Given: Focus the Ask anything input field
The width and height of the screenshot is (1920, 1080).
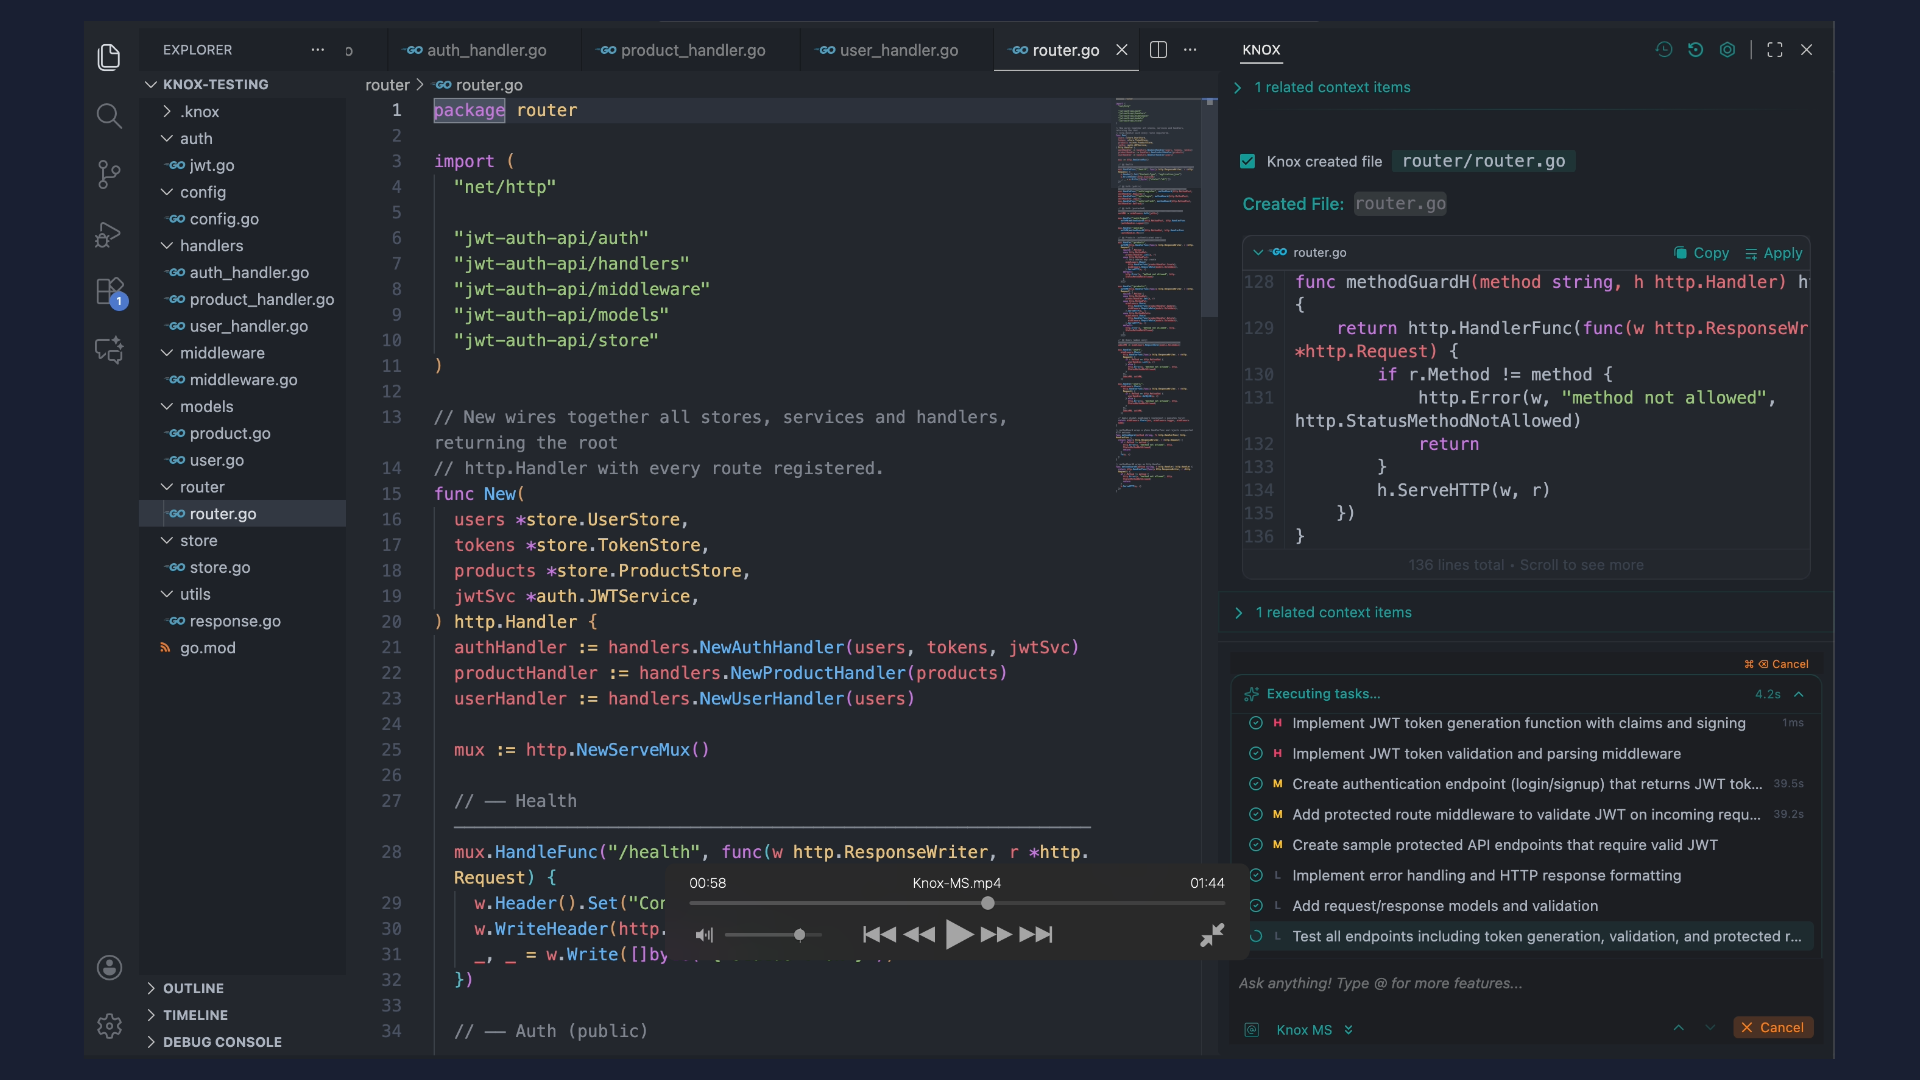Looking at the screenshot, I should (1450, 983).
